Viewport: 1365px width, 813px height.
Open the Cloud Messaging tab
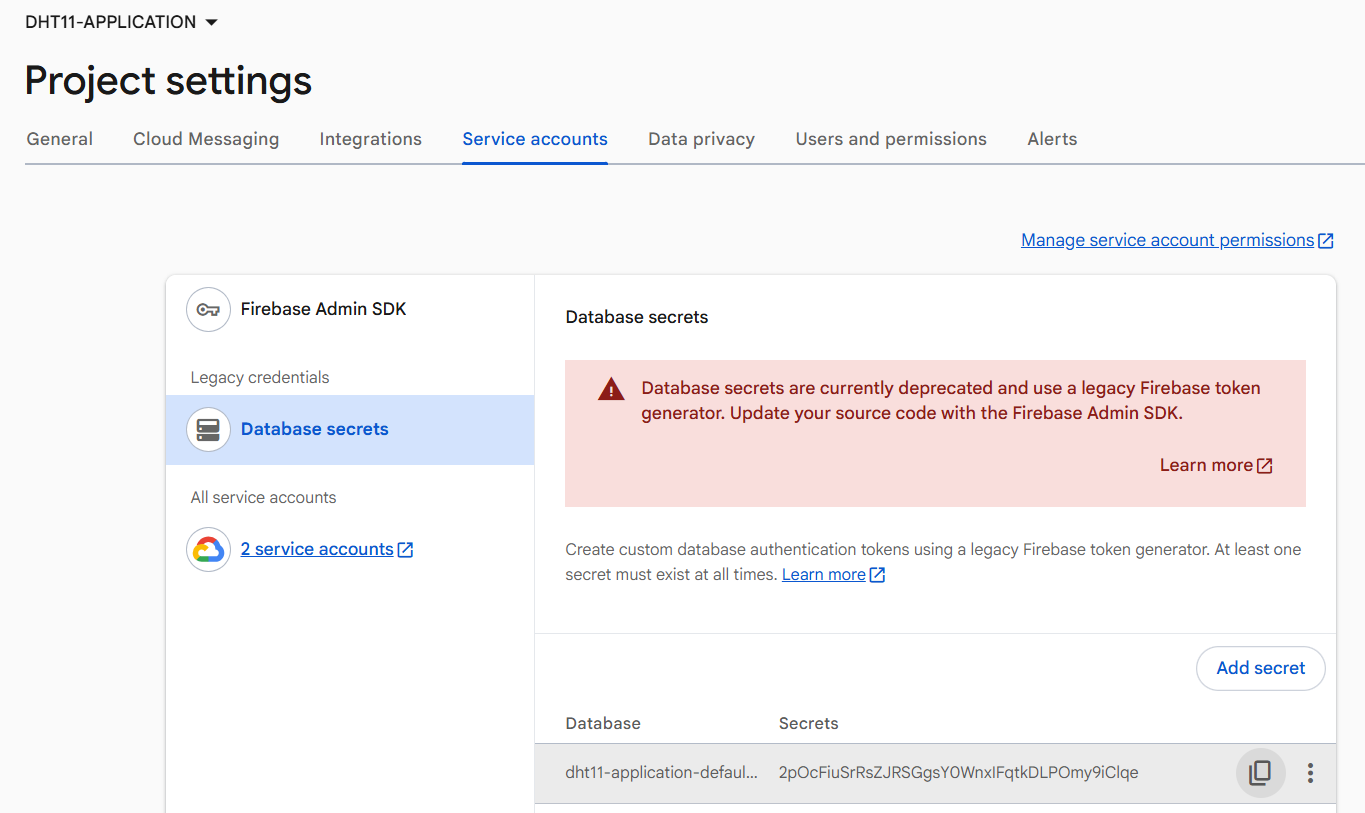(x=206, y=139)
